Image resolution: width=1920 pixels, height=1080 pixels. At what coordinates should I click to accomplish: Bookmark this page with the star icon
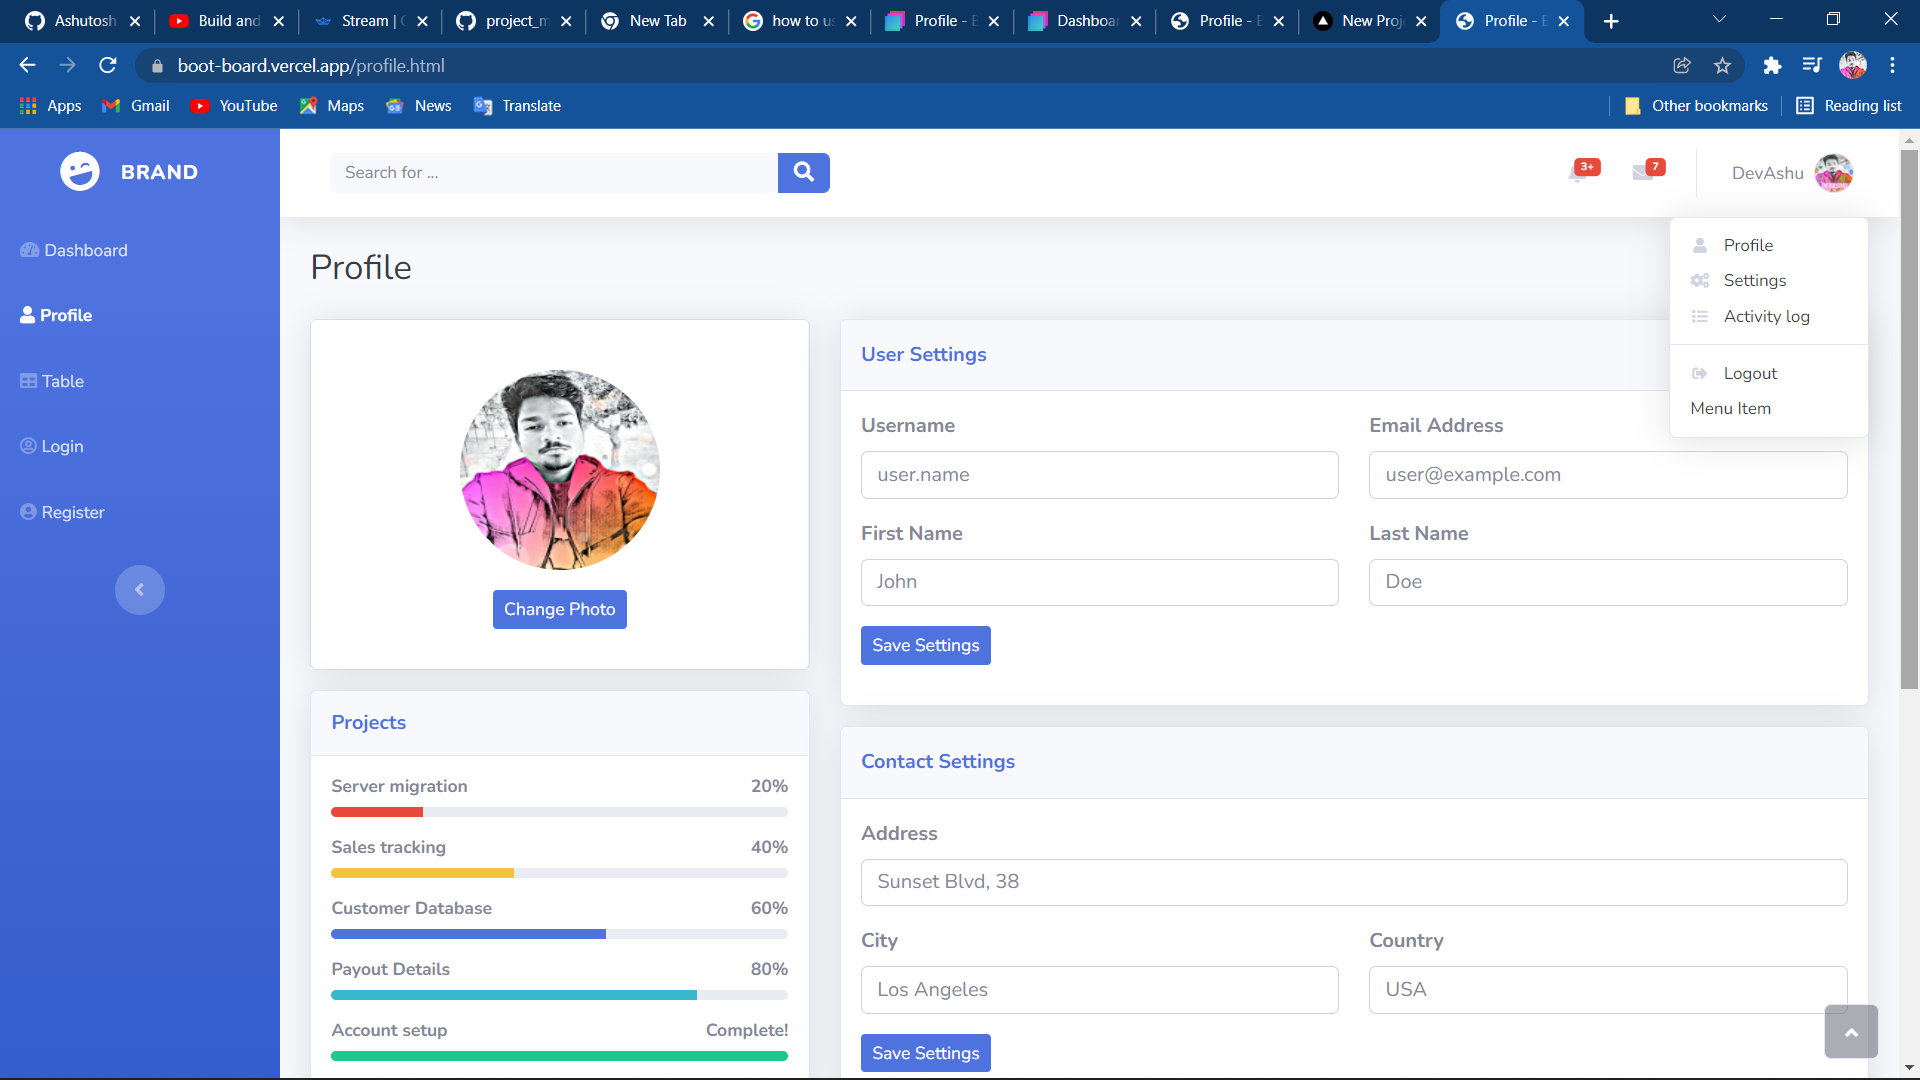pyautogui.click(x=1722, y=66)
